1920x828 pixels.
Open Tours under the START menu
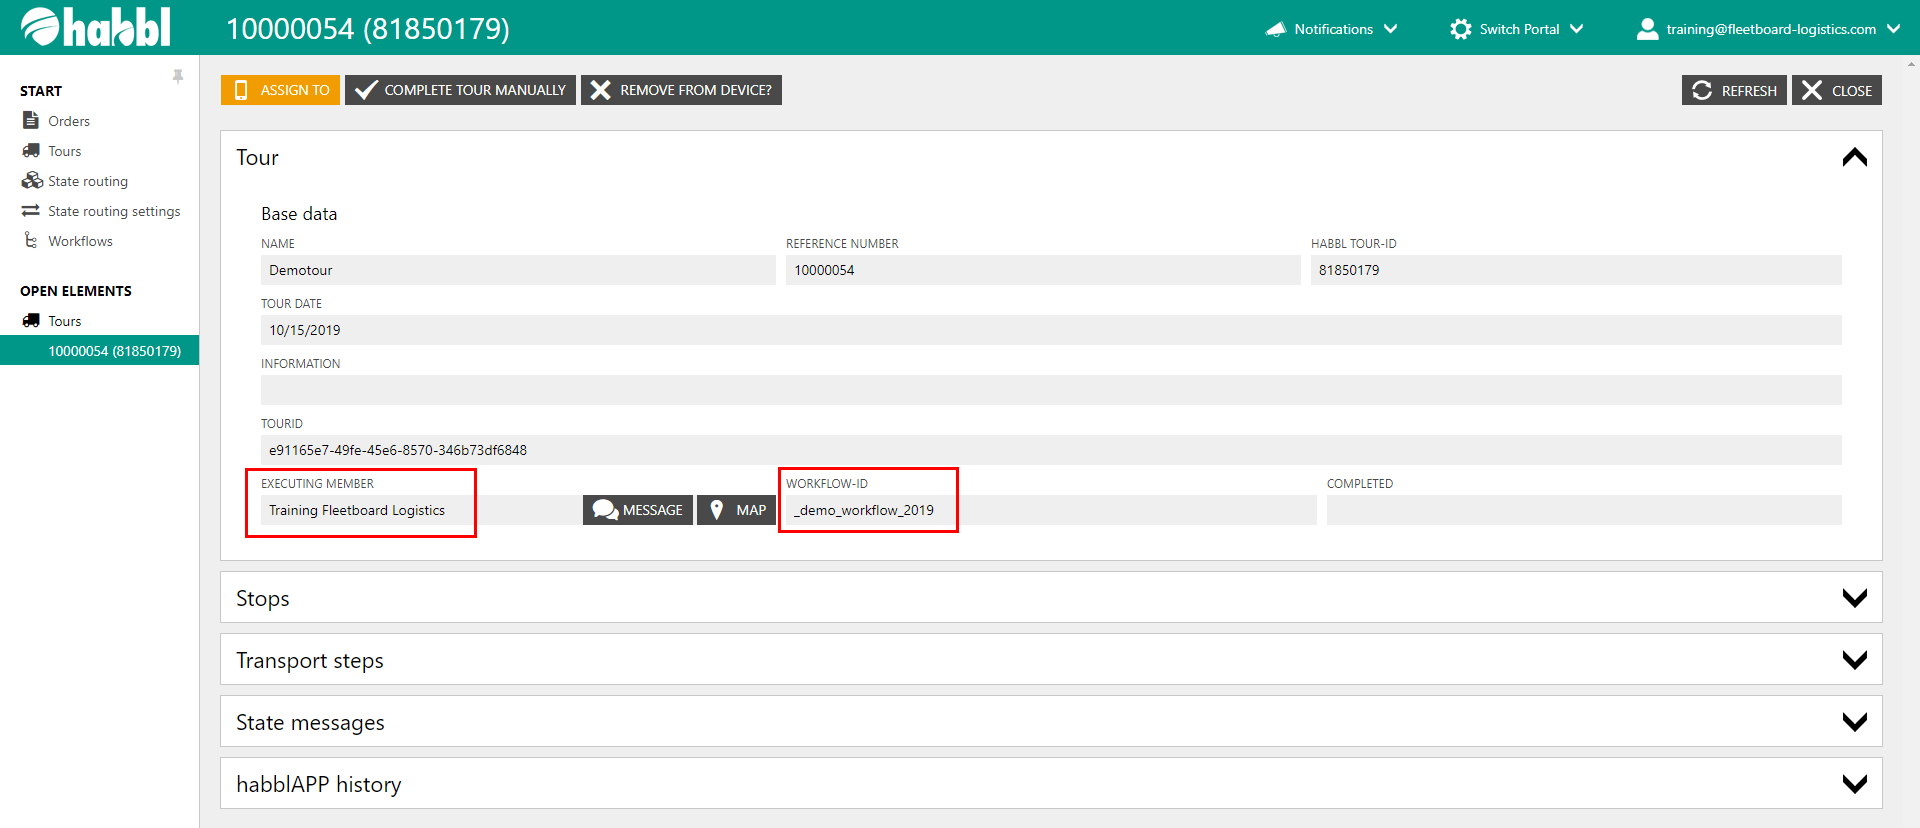pos(65,151)
